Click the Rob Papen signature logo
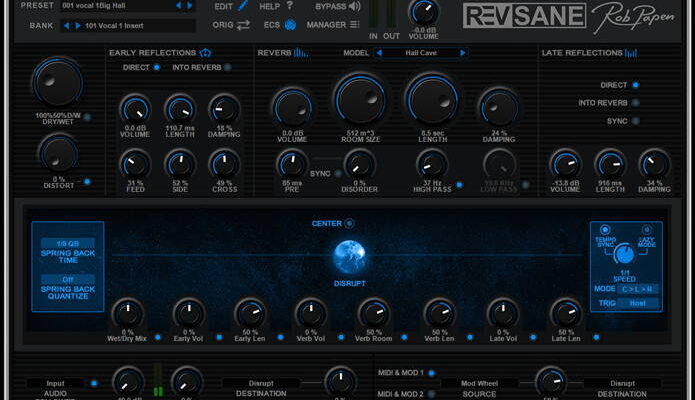 [634, 15]
